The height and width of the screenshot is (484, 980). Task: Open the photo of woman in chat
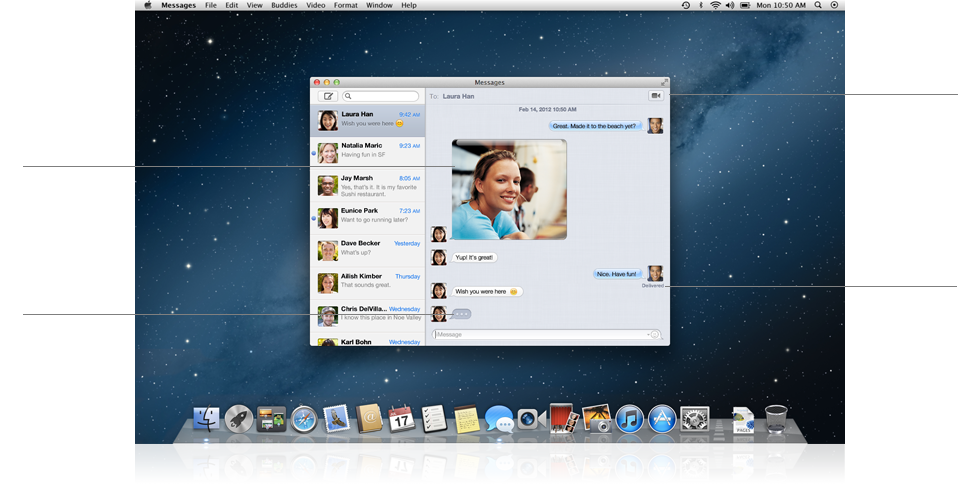tap(509, 189)
